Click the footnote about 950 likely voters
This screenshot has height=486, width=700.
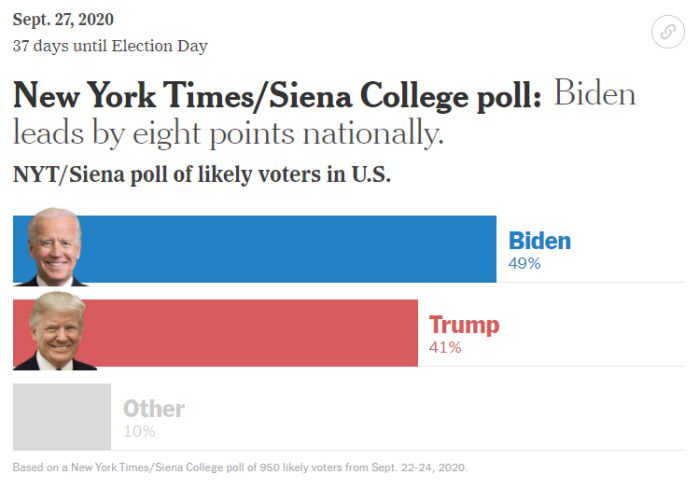click(240, 467)
